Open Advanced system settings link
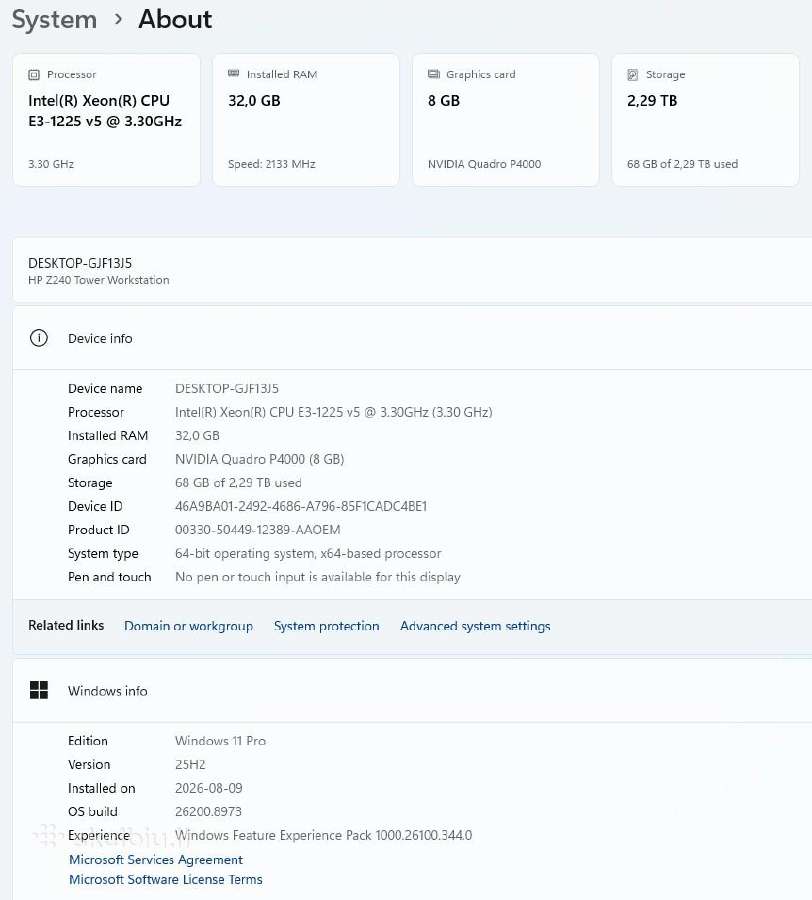The width and height of the screenshot is (812, 900). (x=475, y=626)
